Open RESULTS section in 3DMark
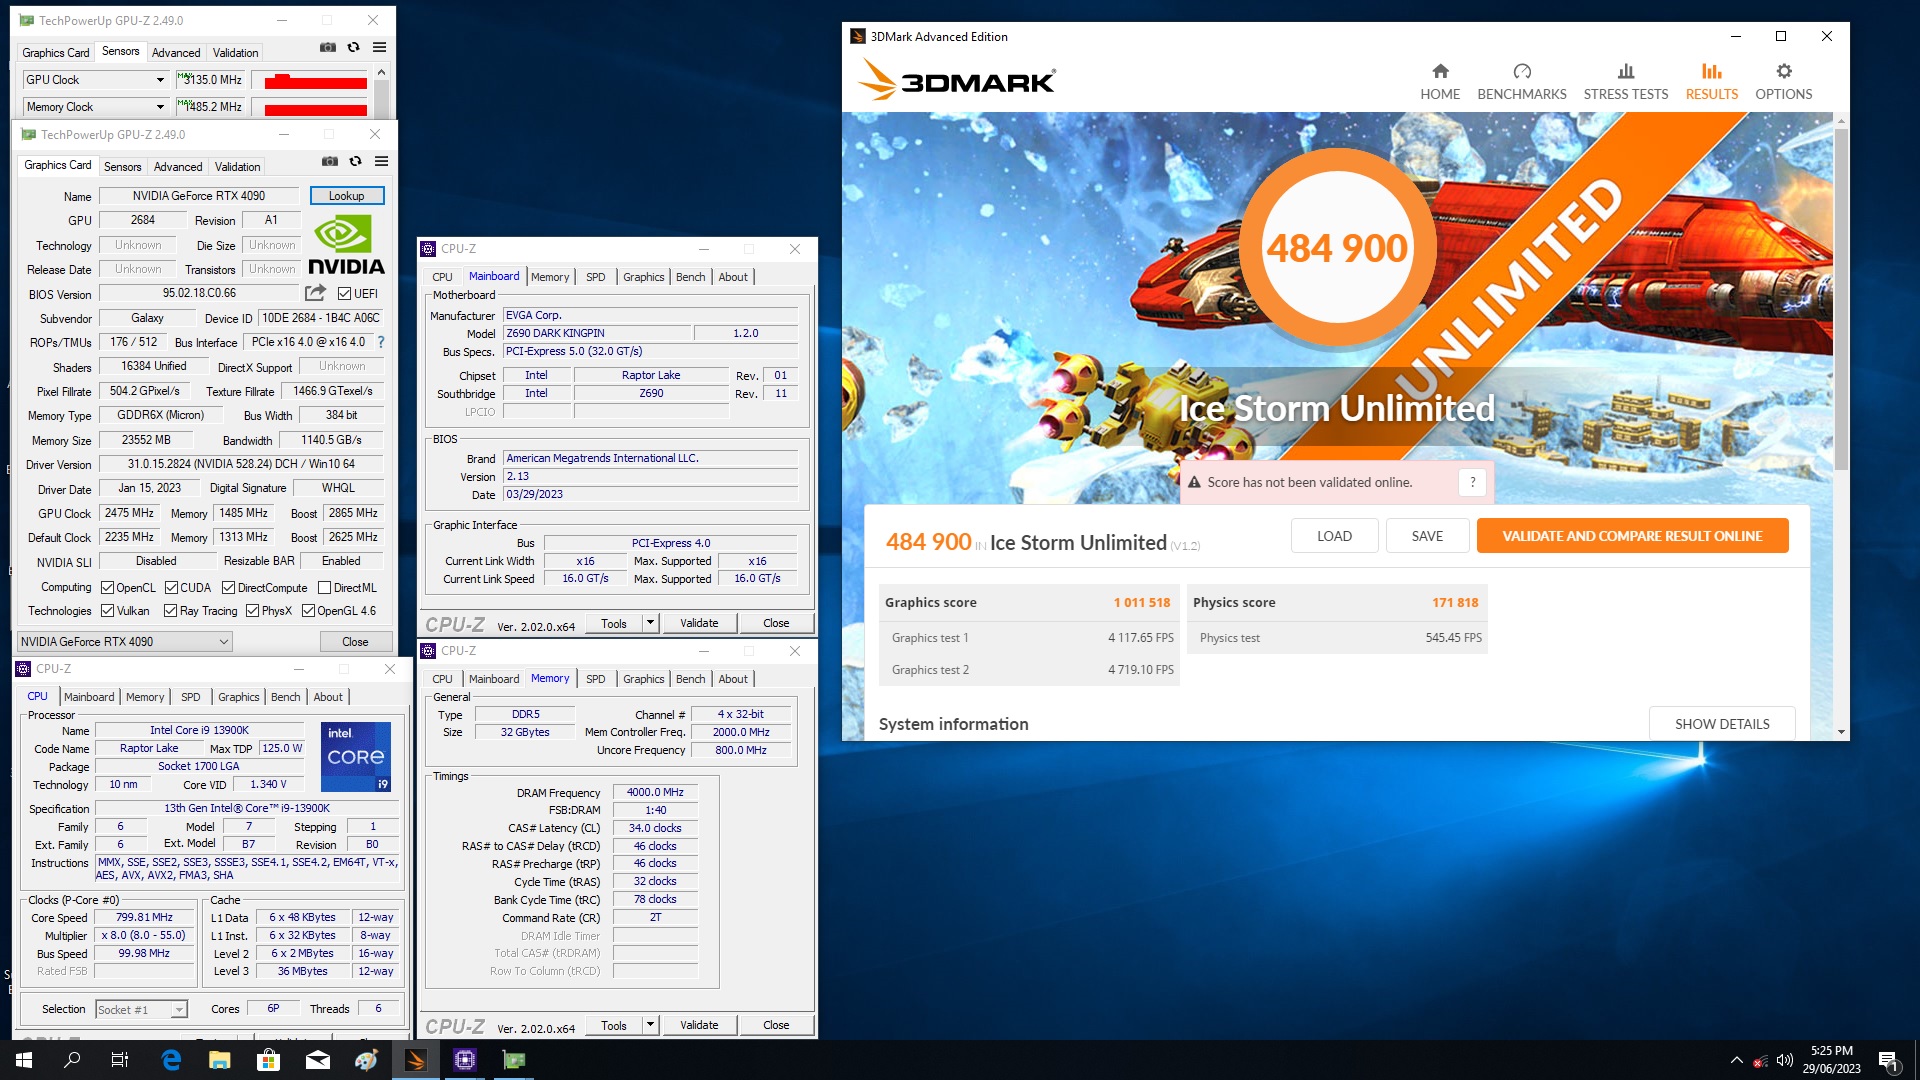Screen dimensions: 1920x1080 (1712, 82)
